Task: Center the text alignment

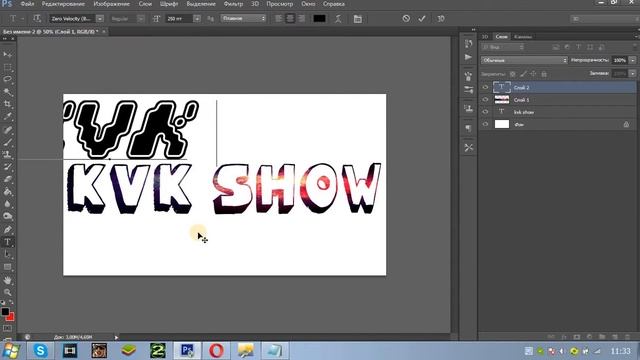Action: [x=290, y=18]
